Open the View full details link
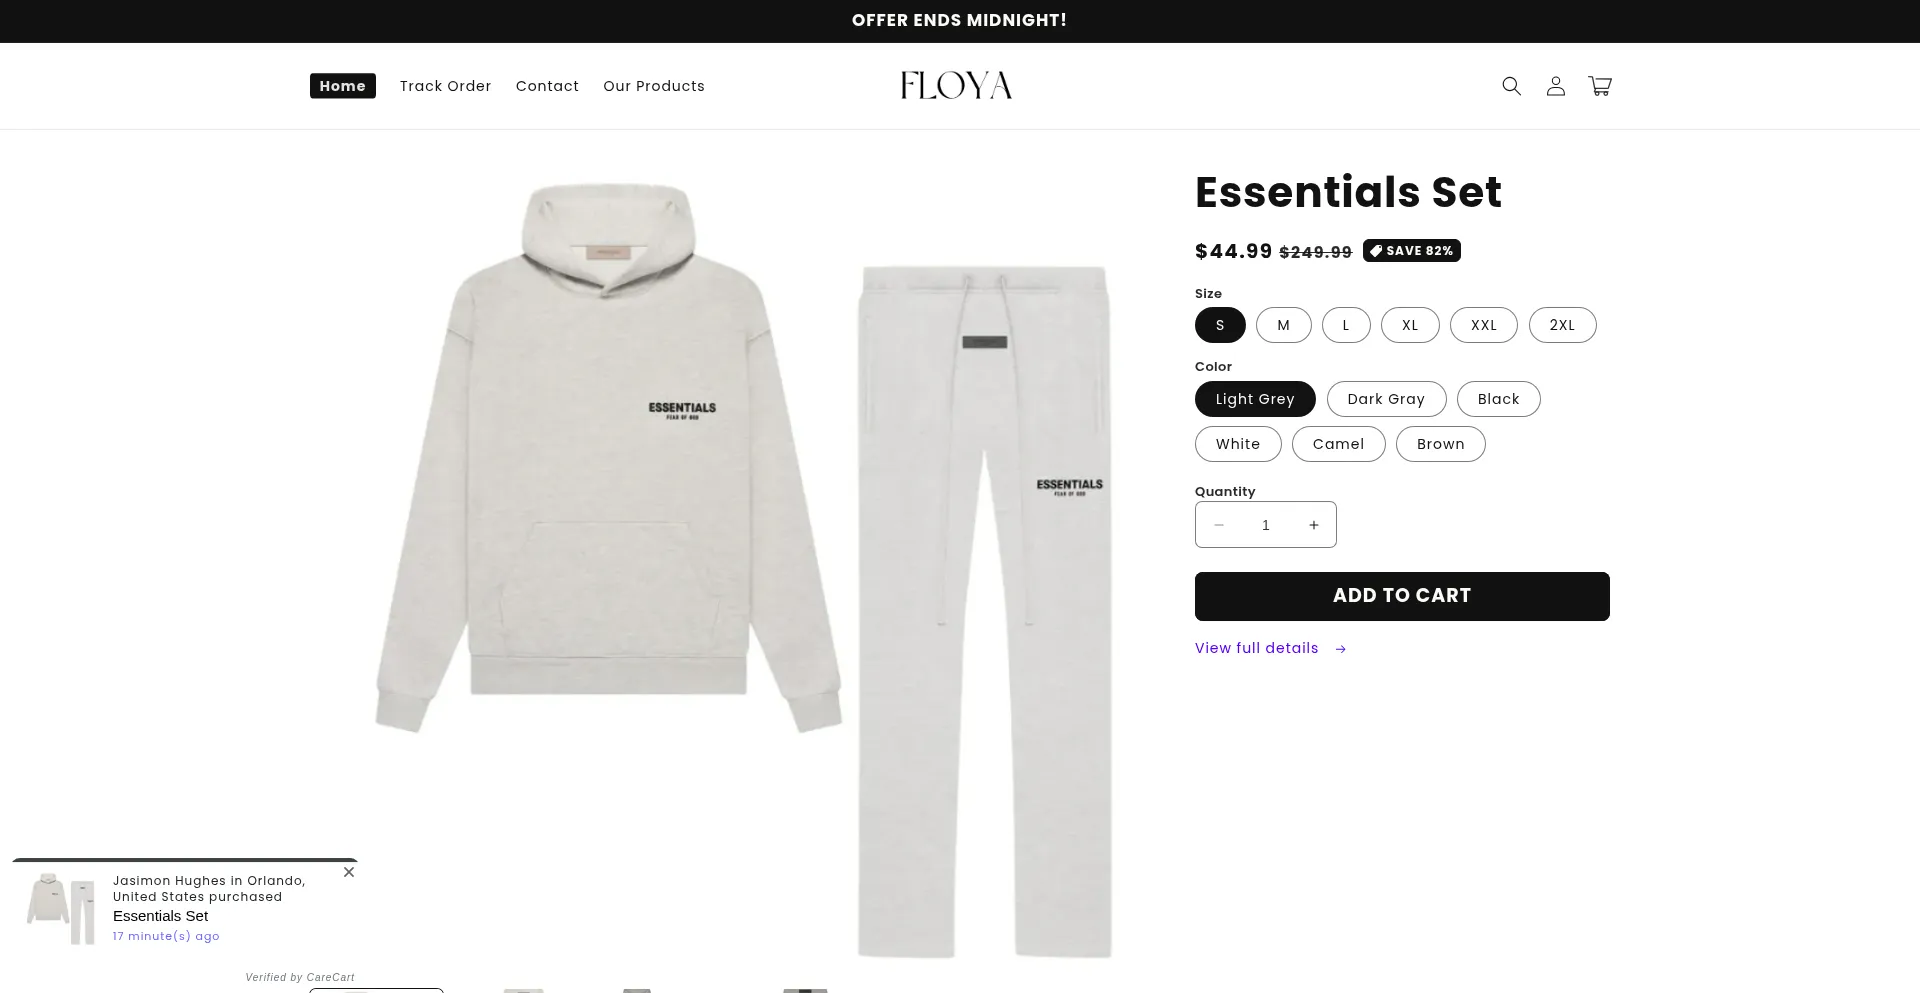Viewport: 1920px width, 993px height. (x=1256, y=648)
